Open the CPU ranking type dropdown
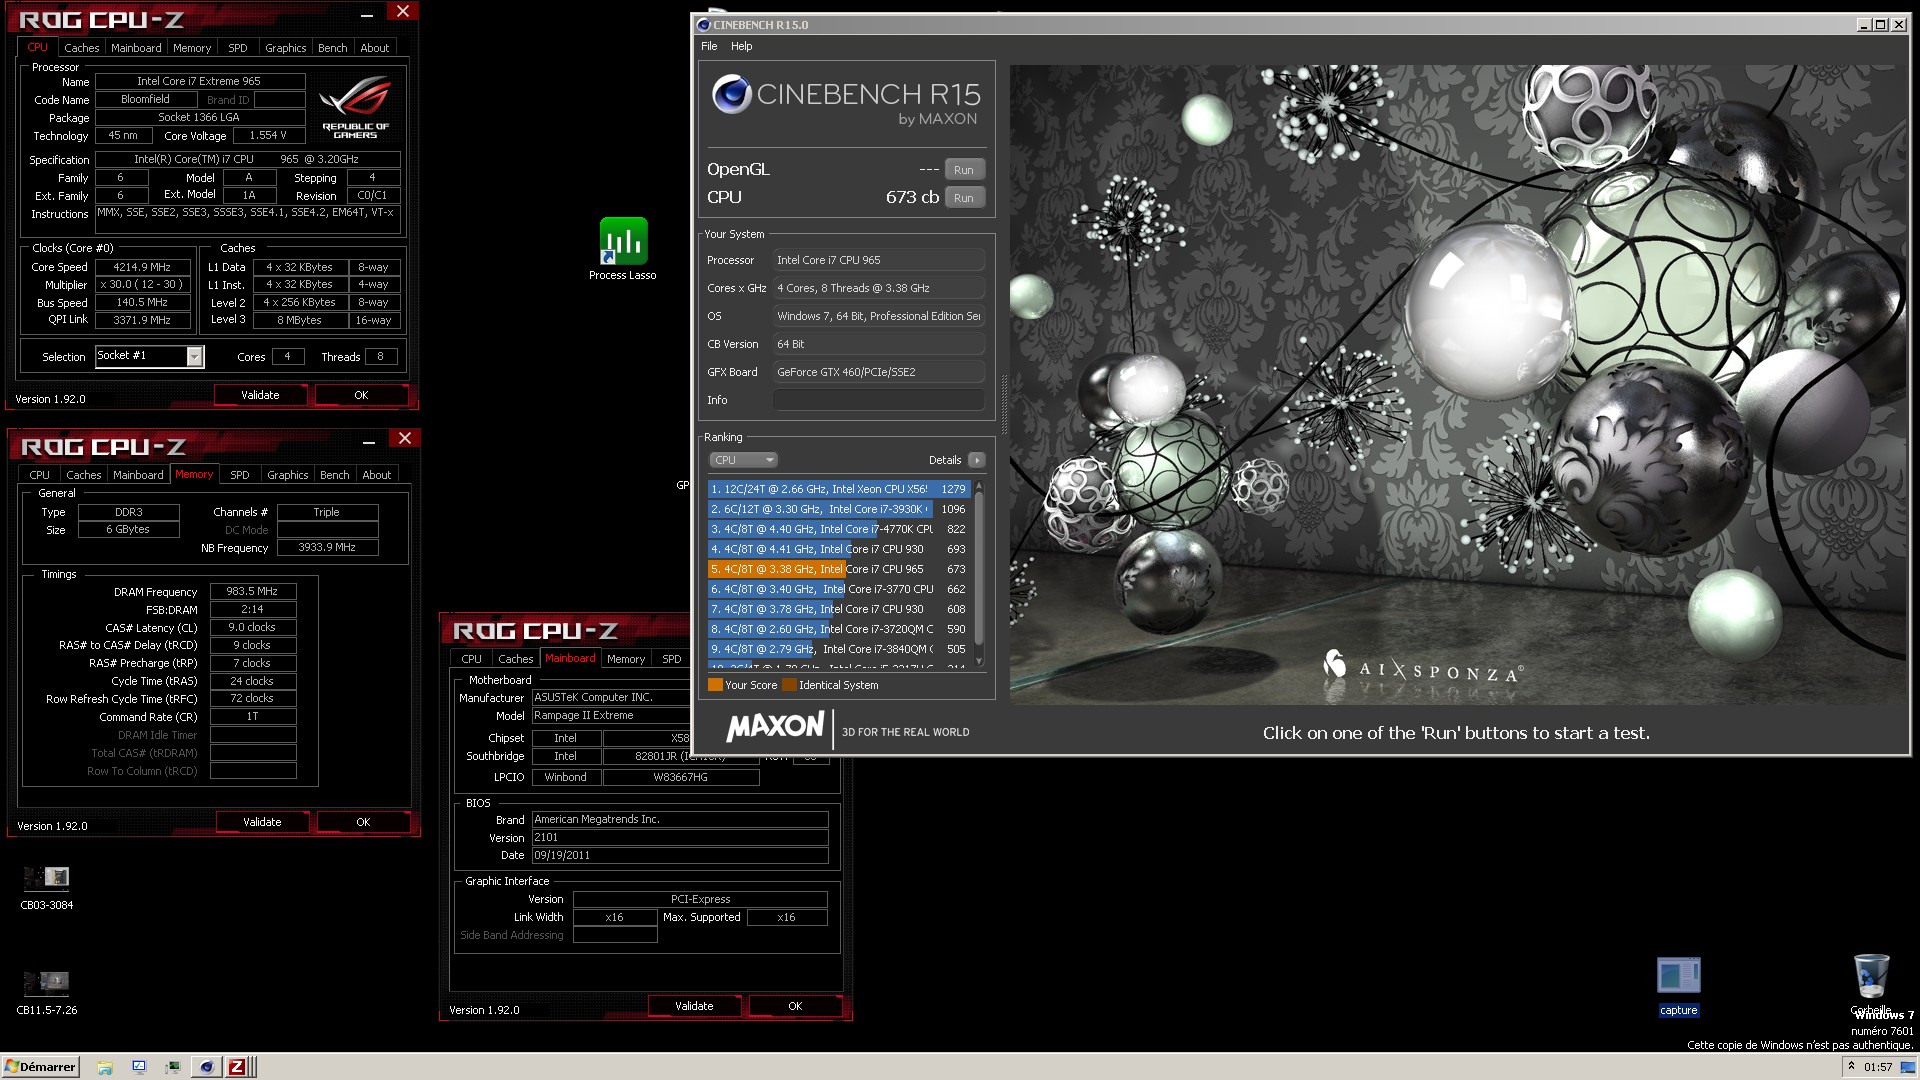 pyautogui.click(x=743, y=460)
